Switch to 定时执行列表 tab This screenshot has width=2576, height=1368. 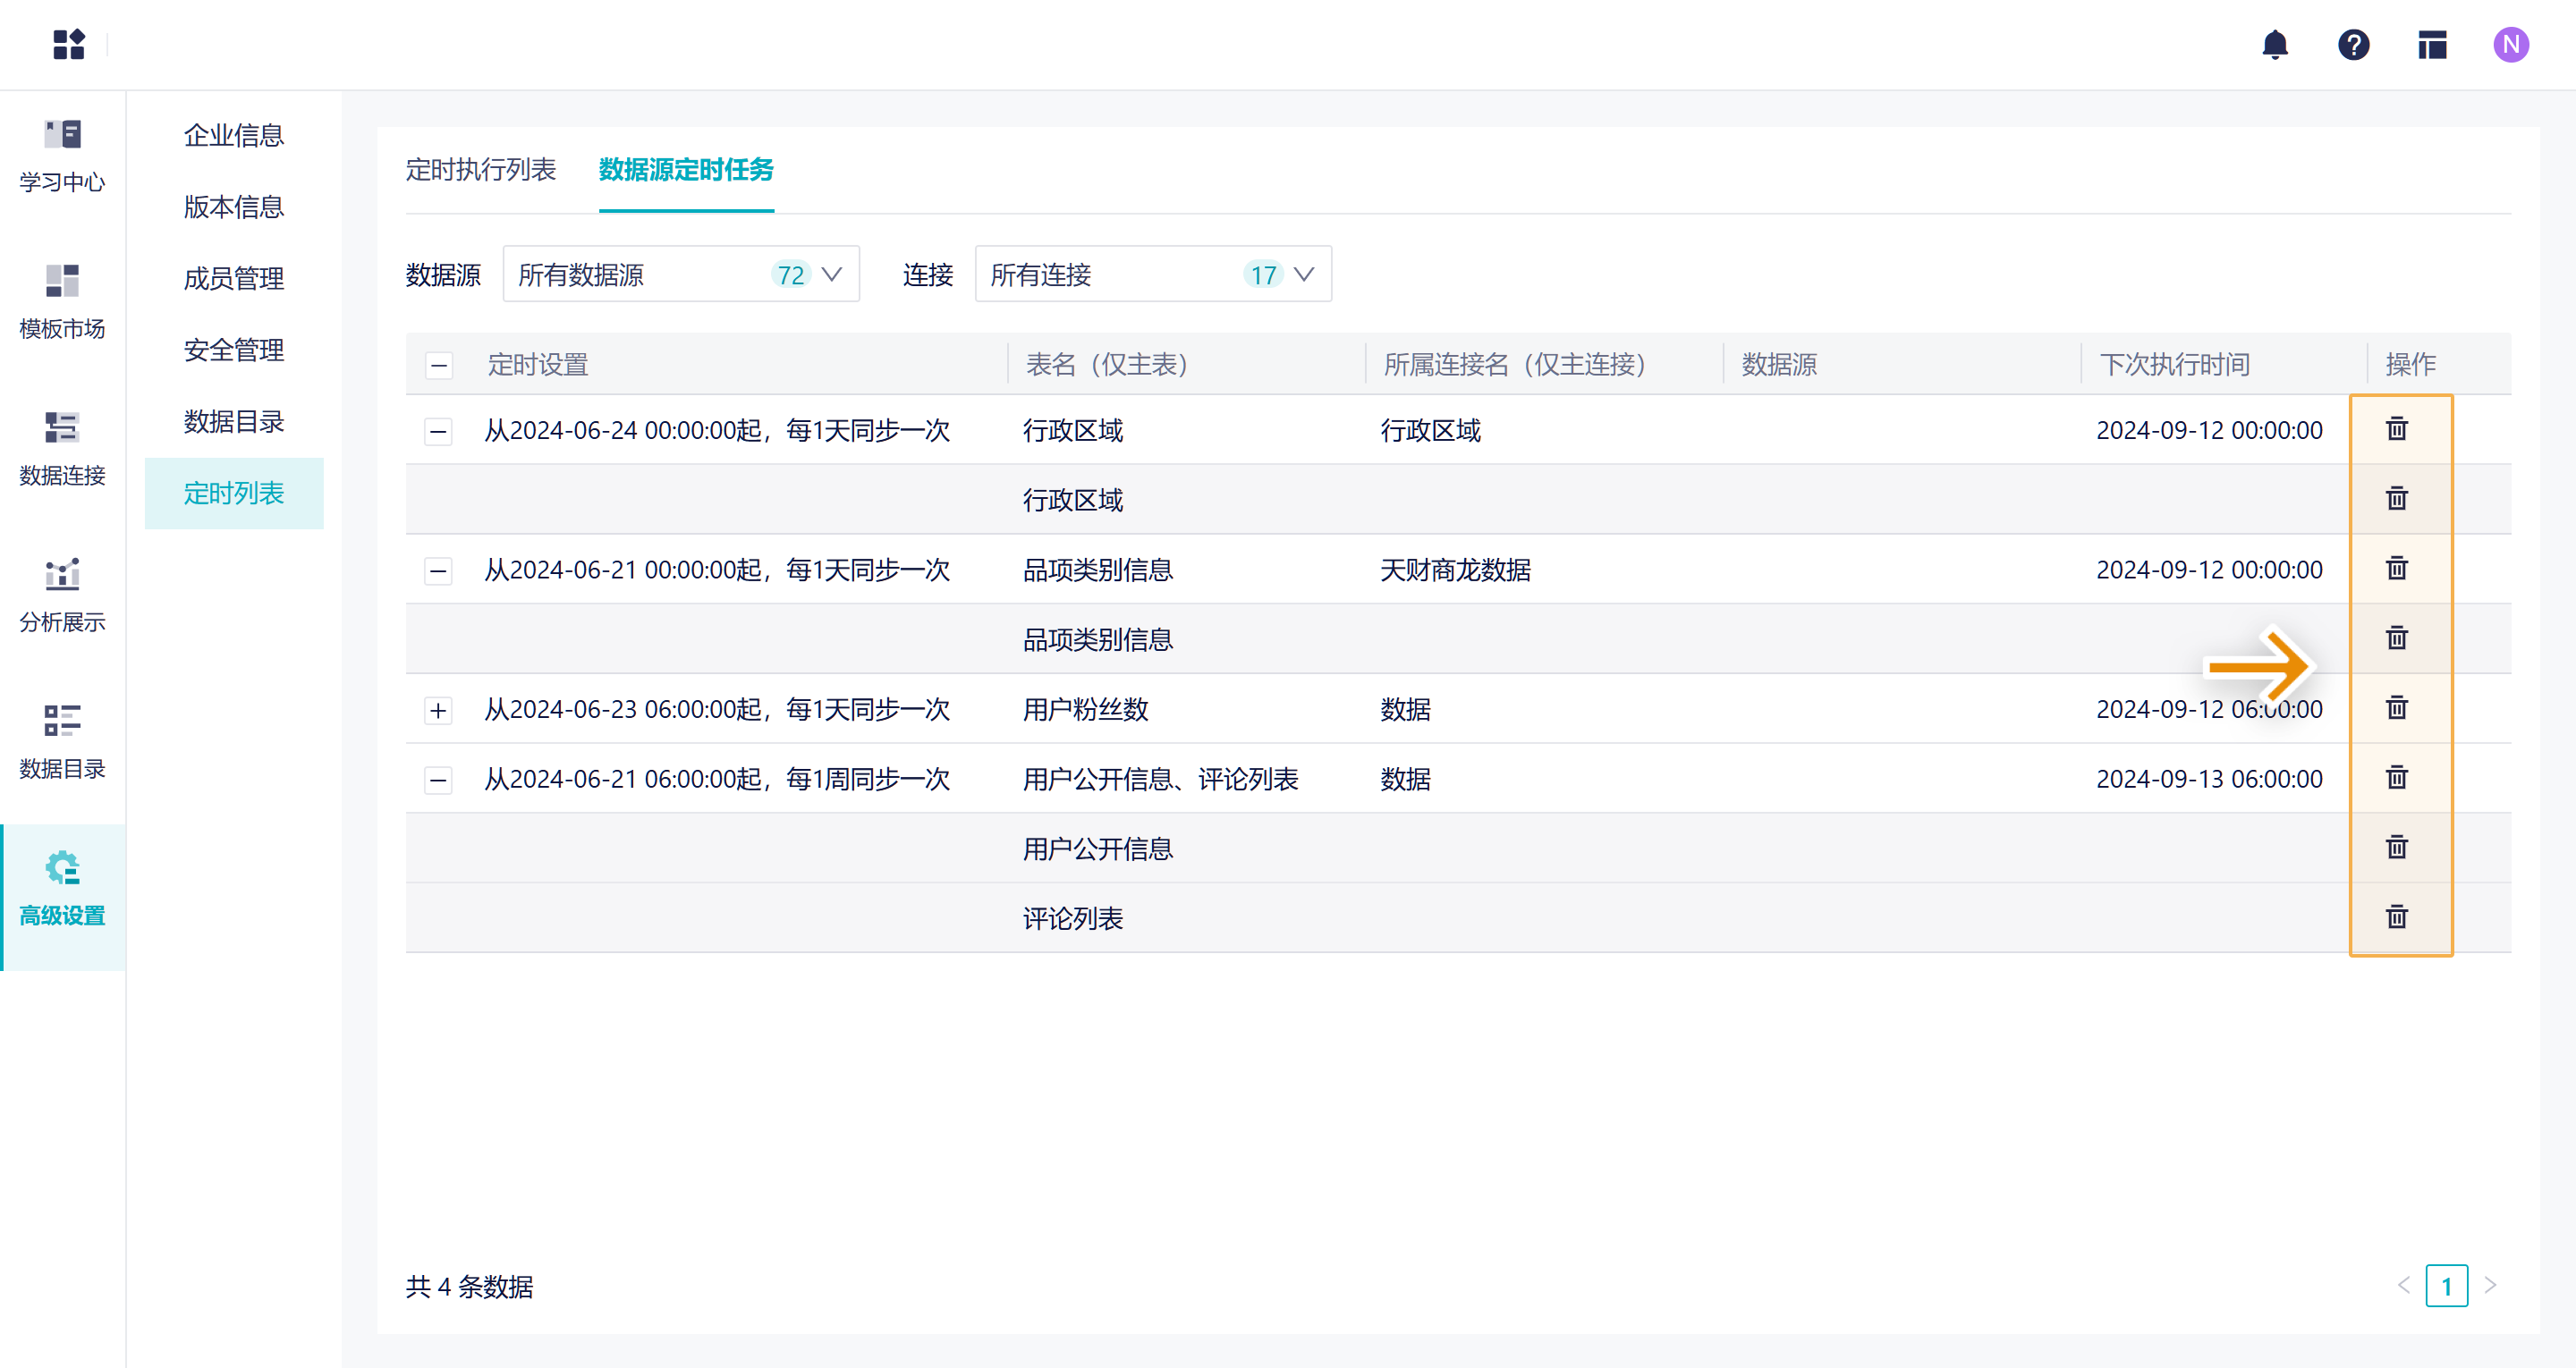[480, 170]
